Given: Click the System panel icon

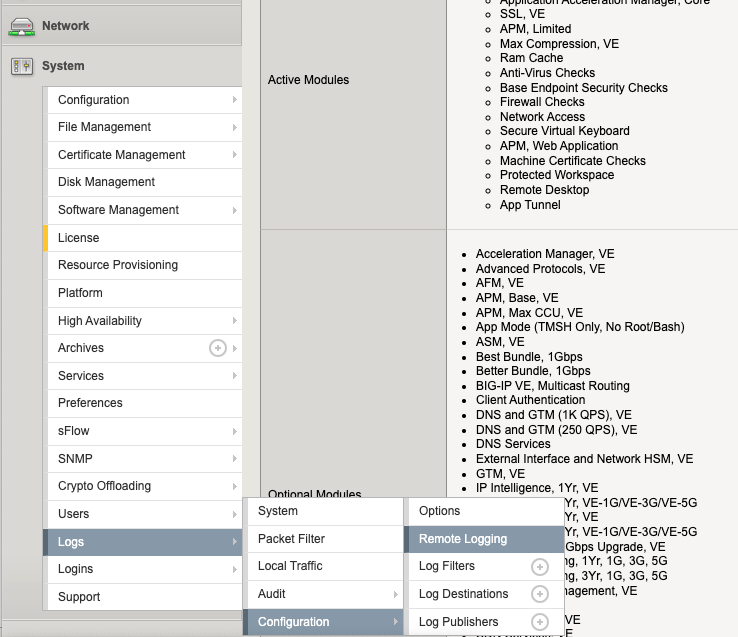Looking at the screenshot, I should click(x=22, y=66).
